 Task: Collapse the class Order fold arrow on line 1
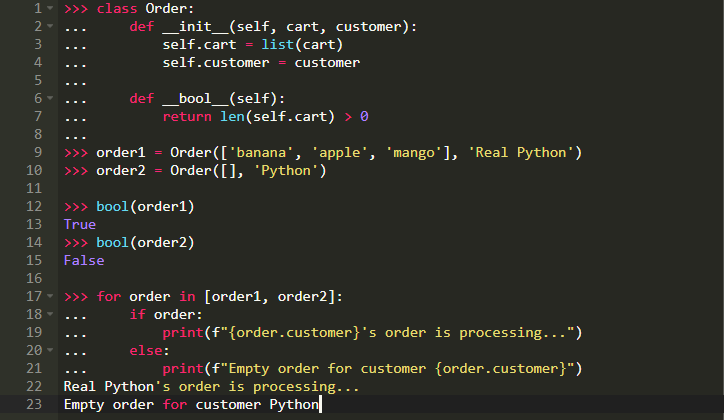click(x=50, y=8)
